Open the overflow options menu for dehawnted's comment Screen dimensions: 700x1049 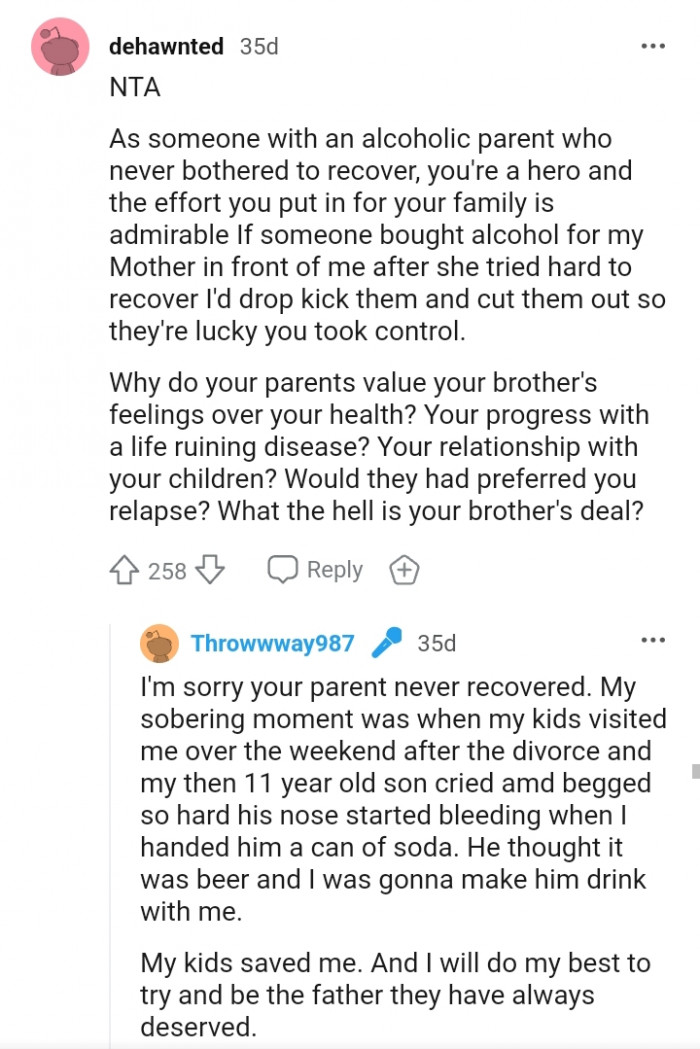[652, 45]
